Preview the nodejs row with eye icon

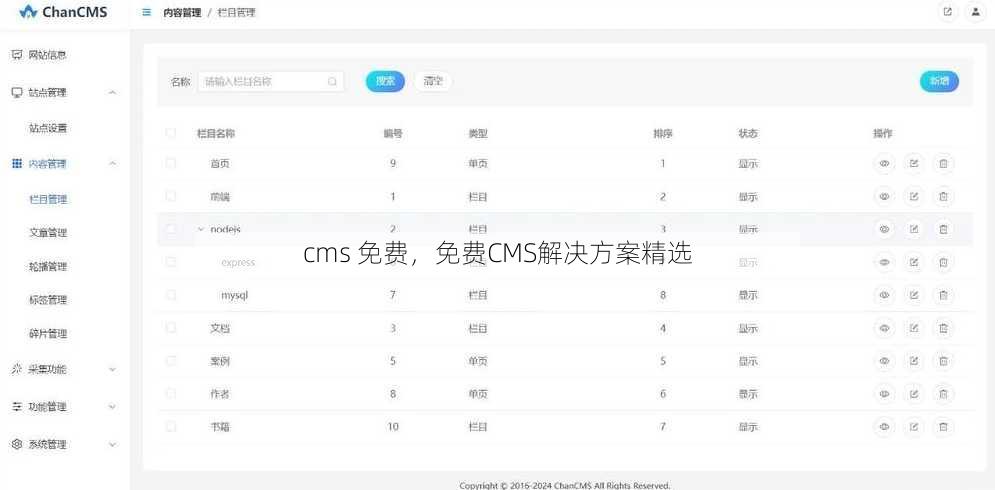pyautogui.click(x=884, y=229)
